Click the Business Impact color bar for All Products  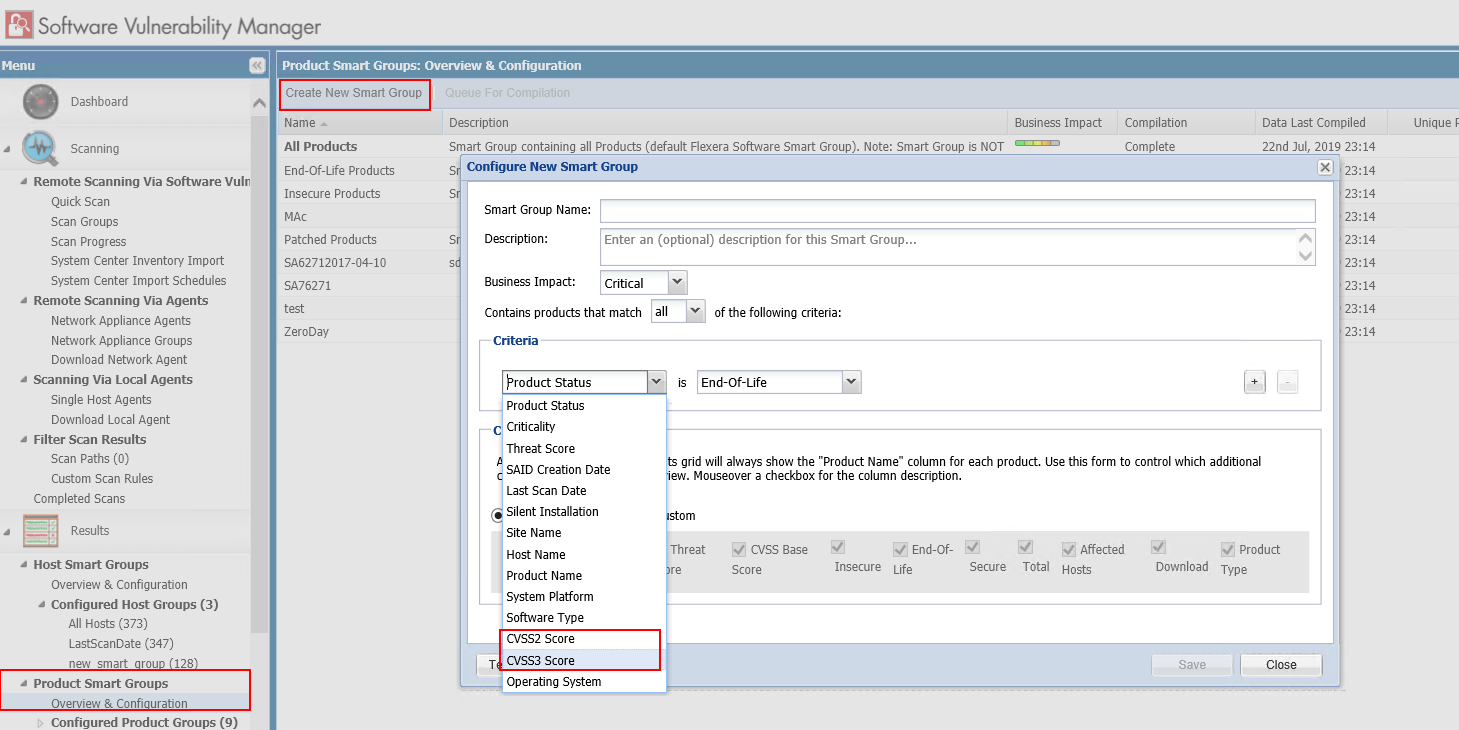point(1036,144)
